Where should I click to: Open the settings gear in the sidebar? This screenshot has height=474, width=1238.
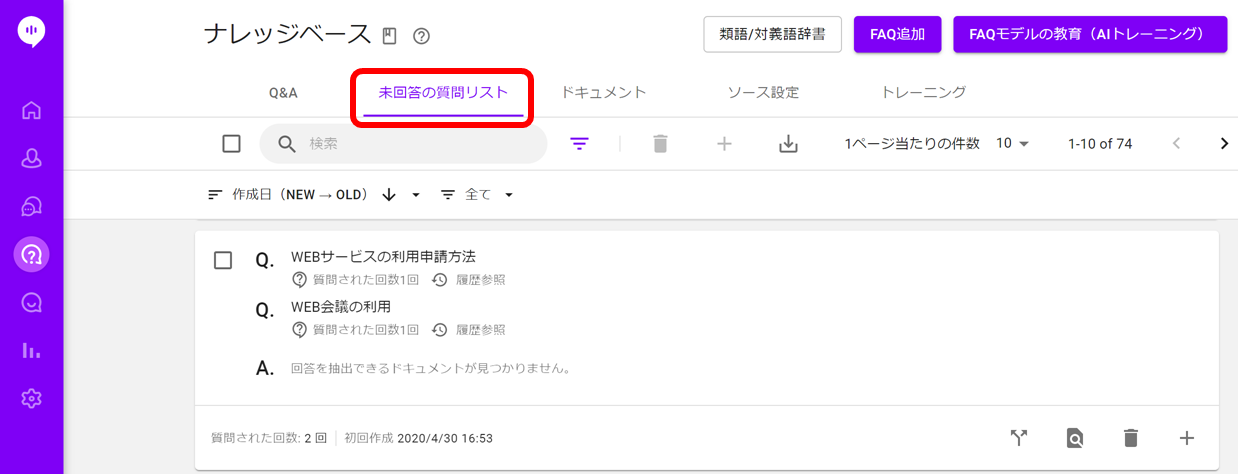(31, 399)
